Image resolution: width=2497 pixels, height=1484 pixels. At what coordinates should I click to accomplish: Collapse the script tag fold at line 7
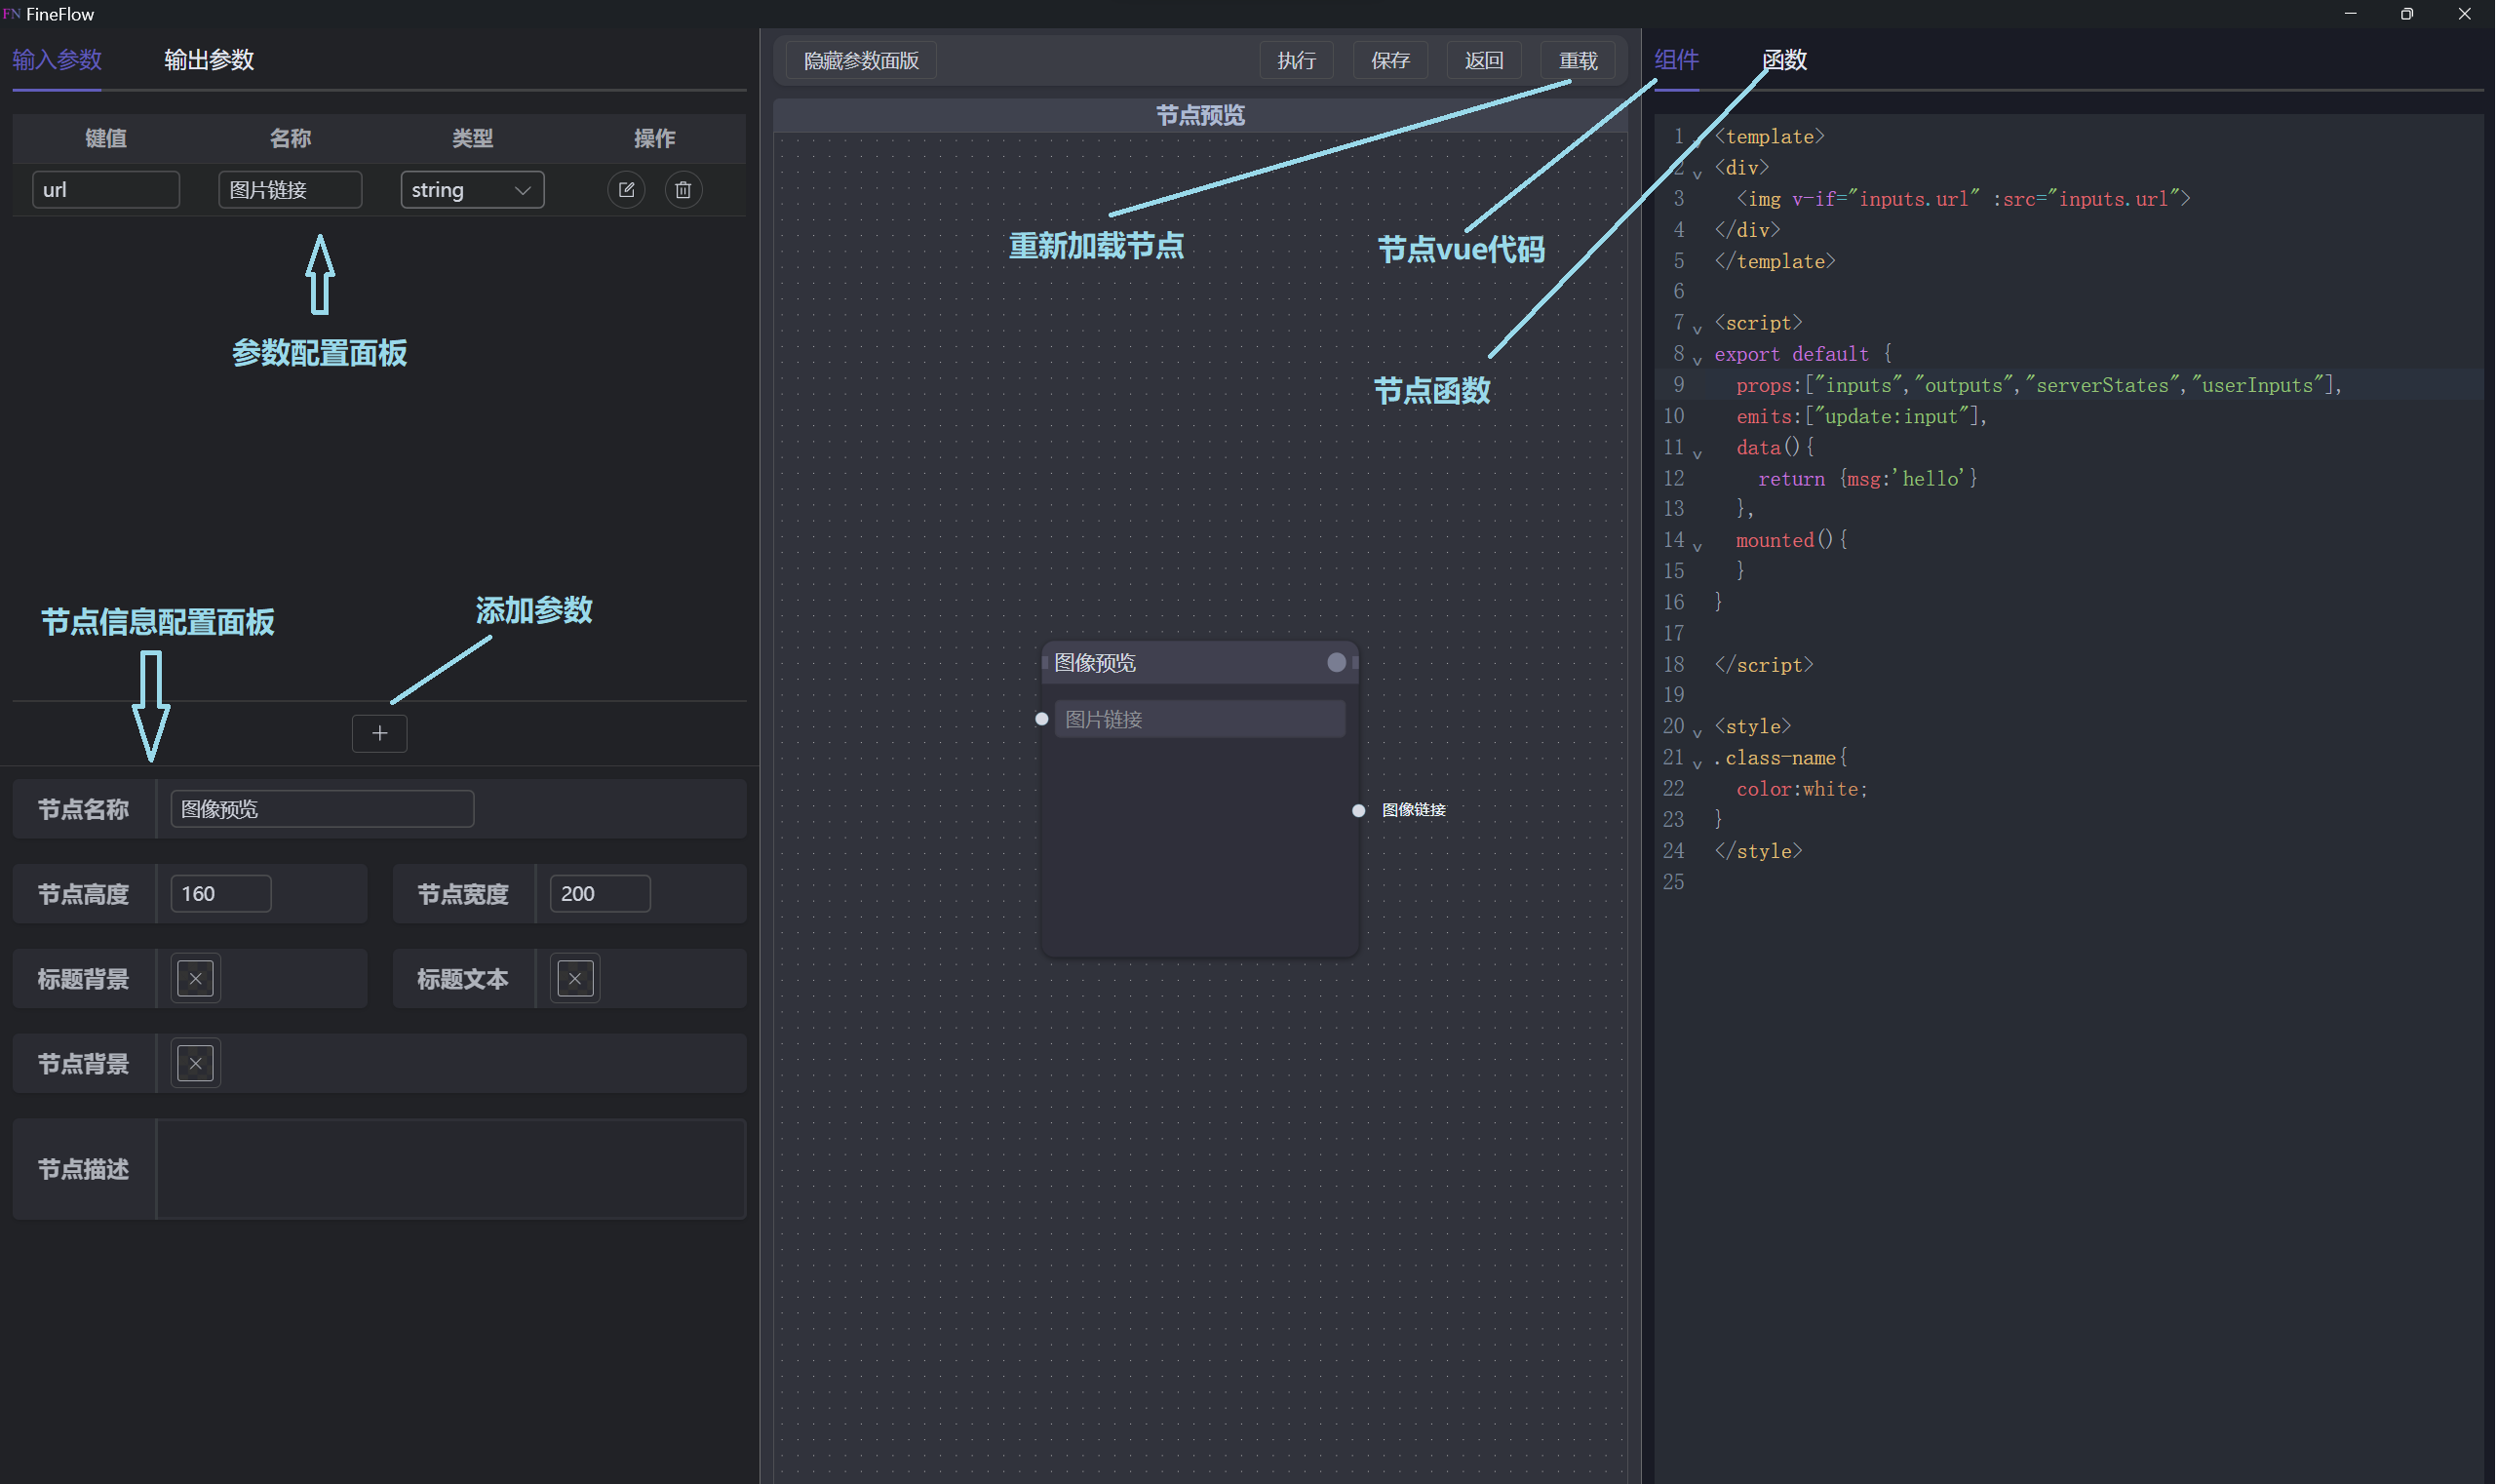1697,329
